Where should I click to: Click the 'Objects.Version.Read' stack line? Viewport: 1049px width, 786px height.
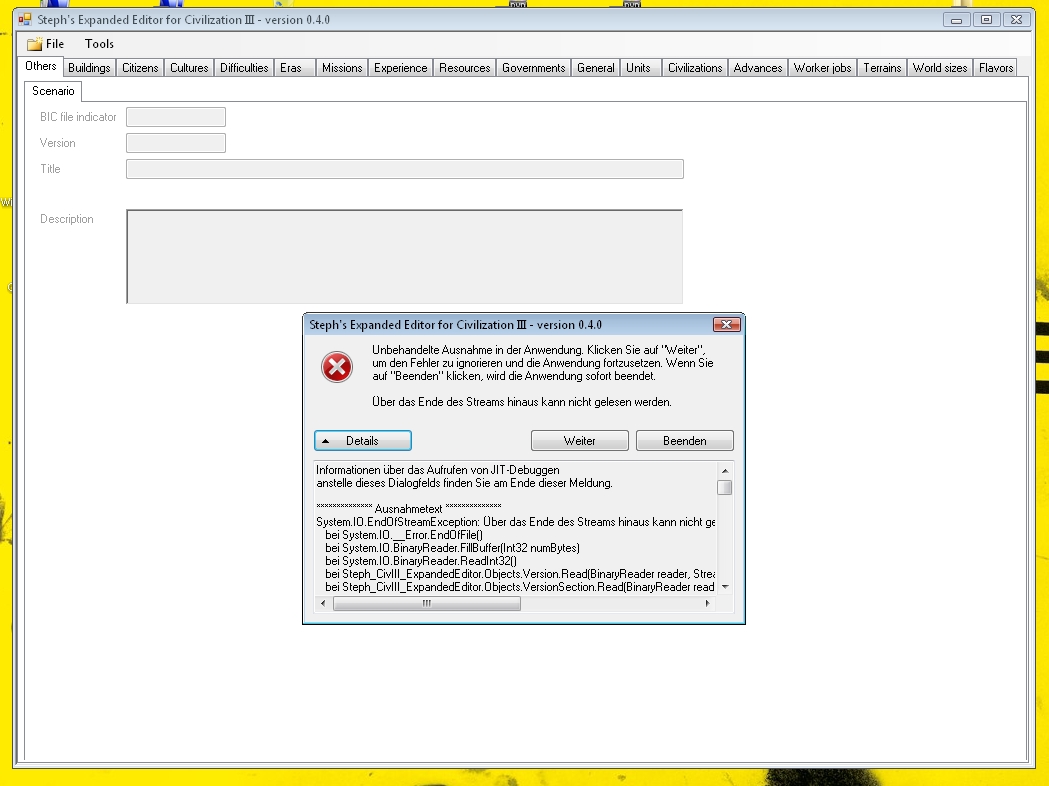pos(520,574)
